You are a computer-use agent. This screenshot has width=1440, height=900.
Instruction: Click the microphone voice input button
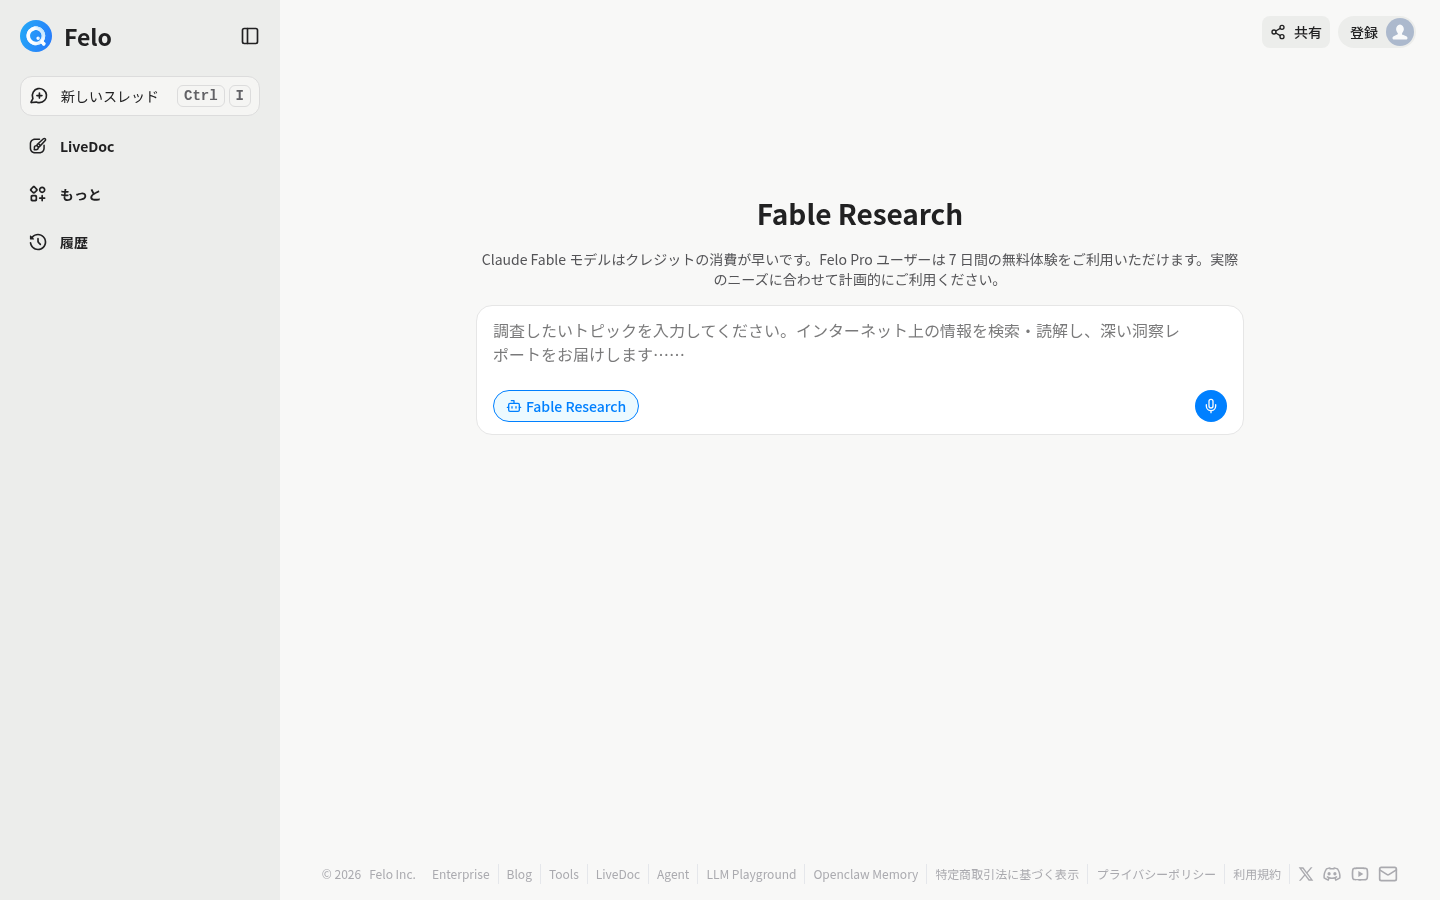point(1211,406)
